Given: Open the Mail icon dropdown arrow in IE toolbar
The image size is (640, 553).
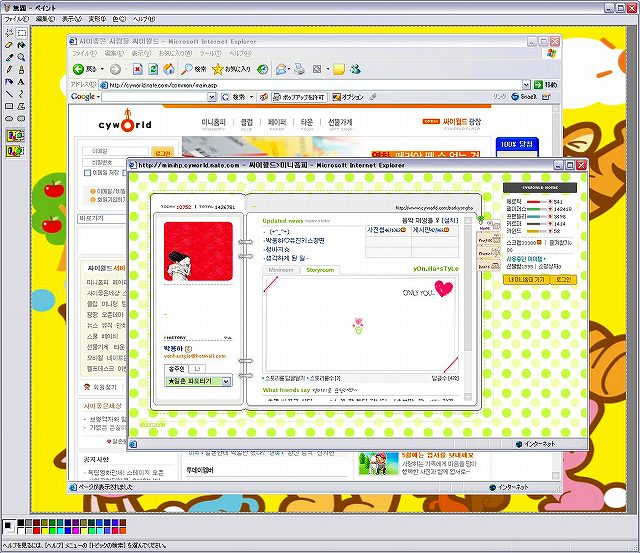Looking at the screenshot, I should coord(289,69).
